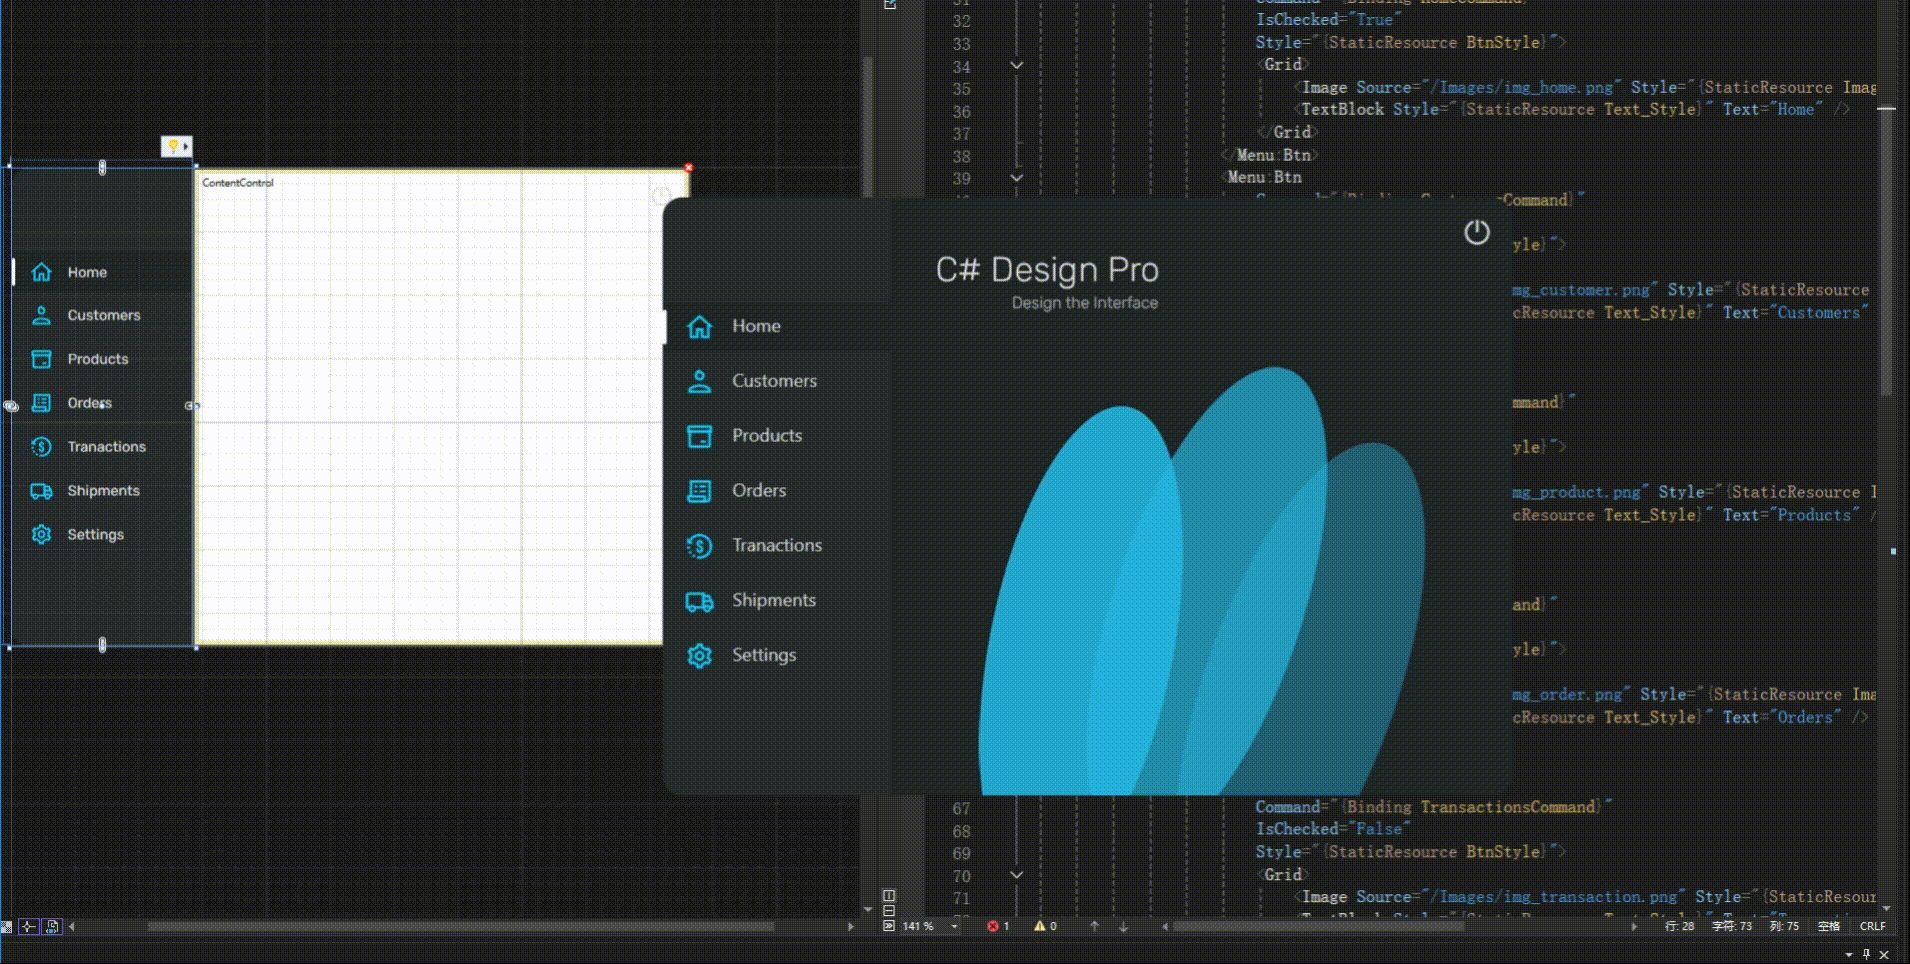The image size is (1910, 964).
Task: Click the top margin handle of selected panel
Action: tap(102, 168)
